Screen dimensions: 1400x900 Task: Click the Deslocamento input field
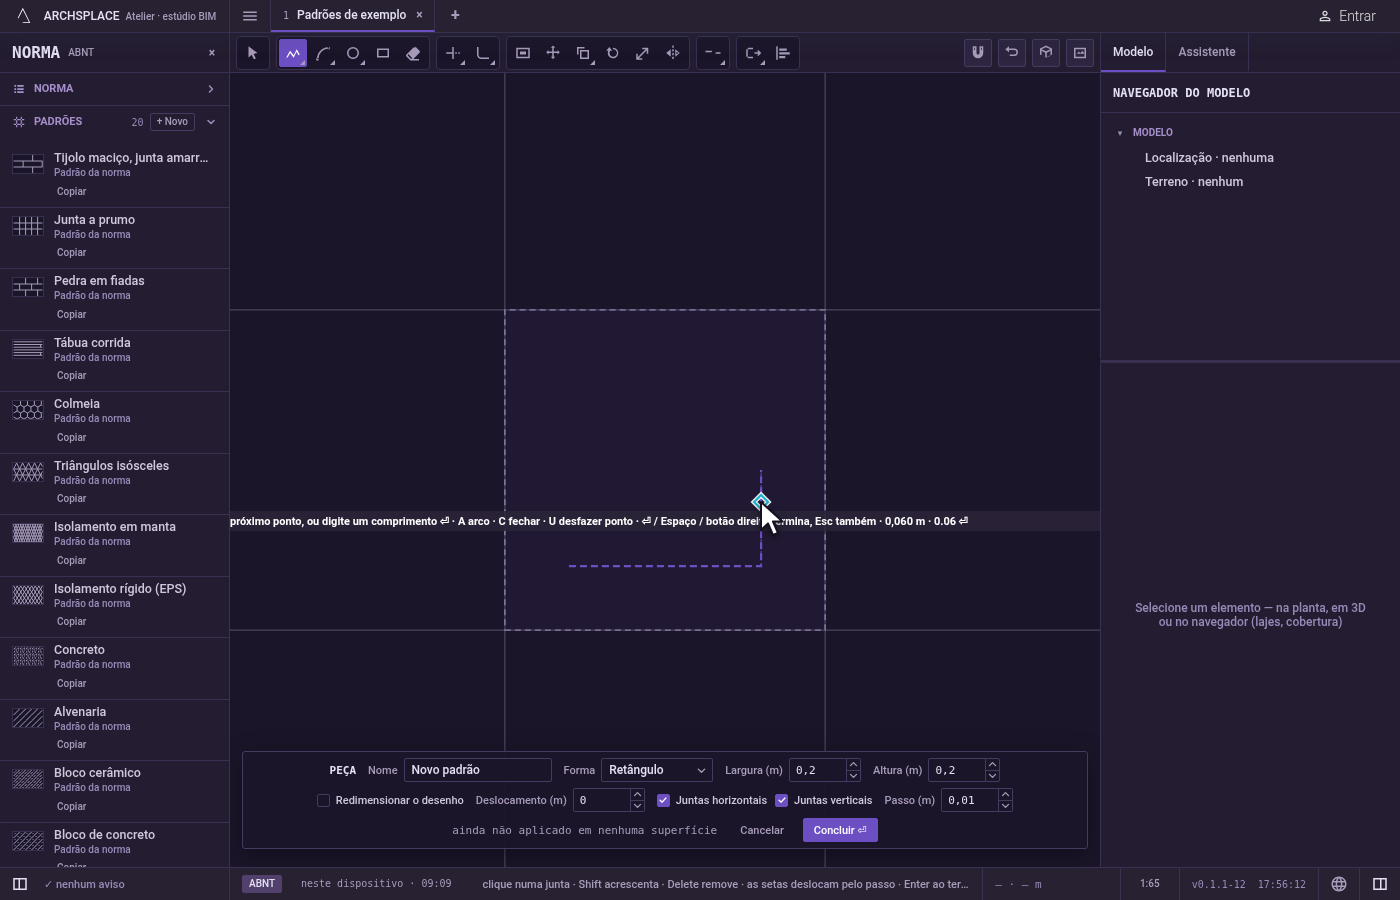[x=602, y=800]
